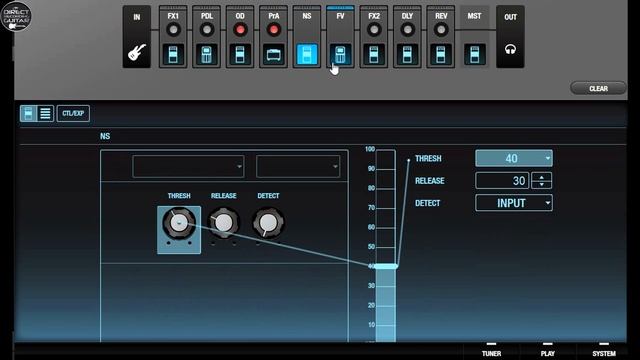Select the IN guitar input block
This screenshot has width=640, height=360.
point(137,37)
